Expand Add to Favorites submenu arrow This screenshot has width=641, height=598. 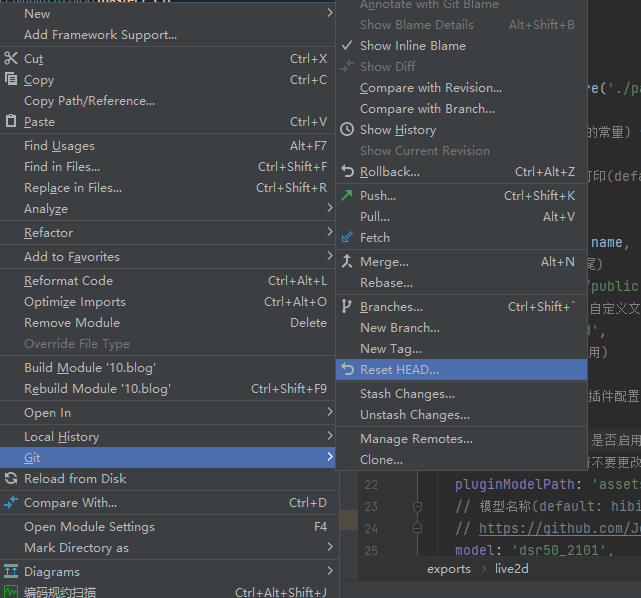[x=329, y=256]
